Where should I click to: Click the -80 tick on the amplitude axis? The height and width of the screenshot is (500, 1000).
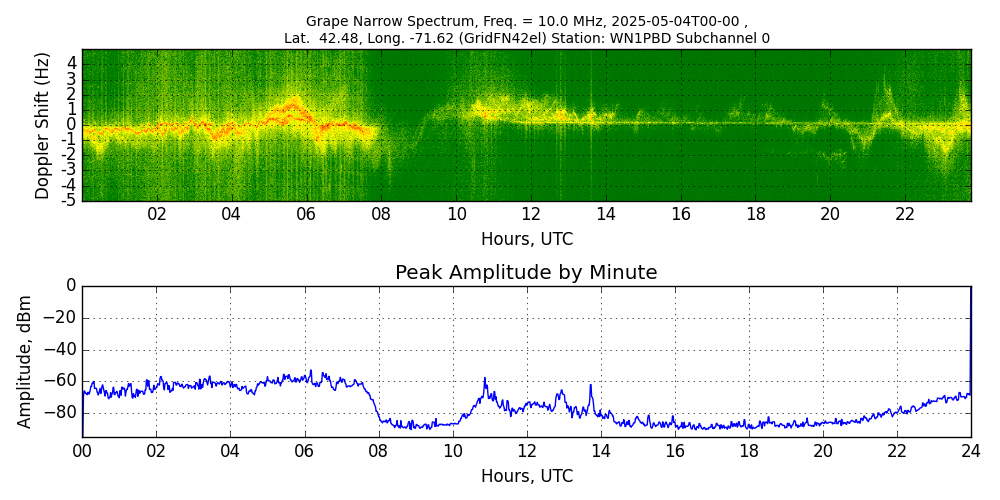(x=62, y=411)
